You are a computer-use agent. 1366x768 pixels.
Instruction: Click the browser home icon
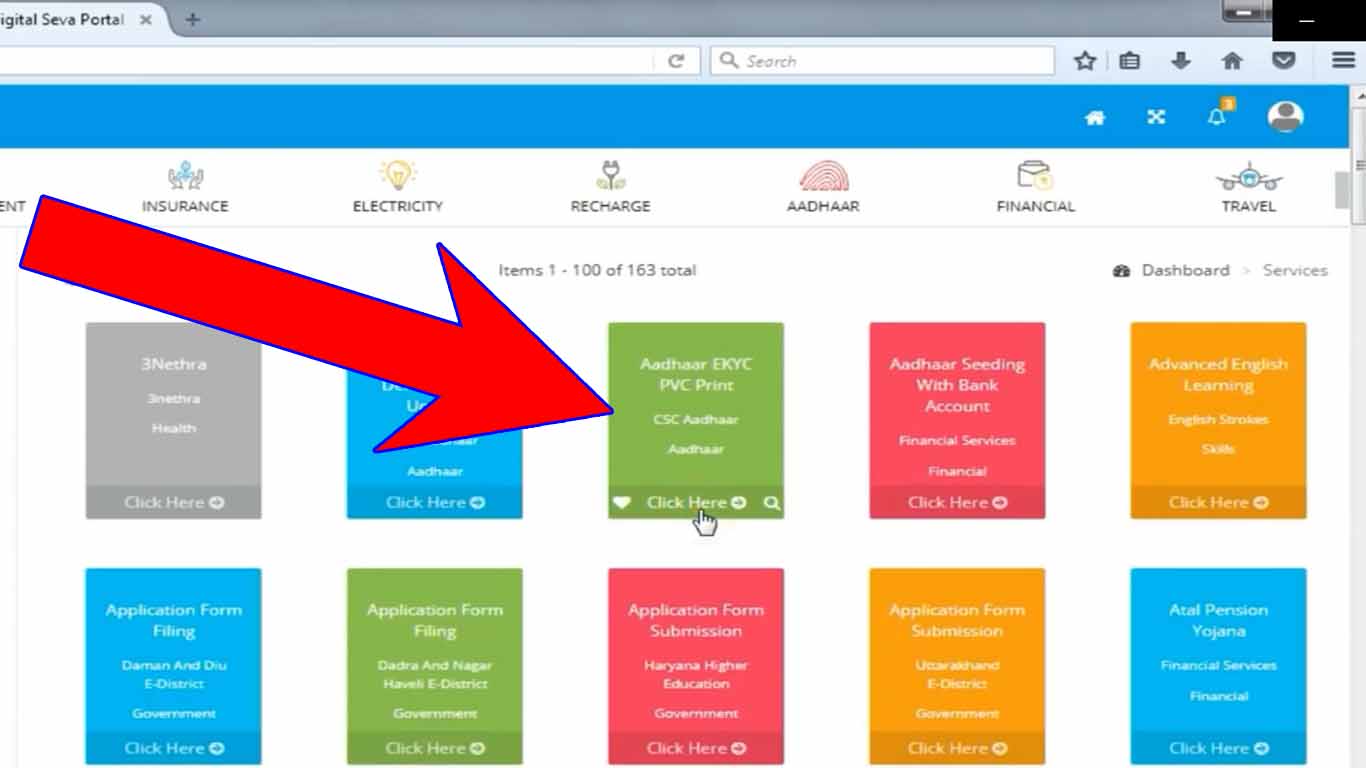1232,61
